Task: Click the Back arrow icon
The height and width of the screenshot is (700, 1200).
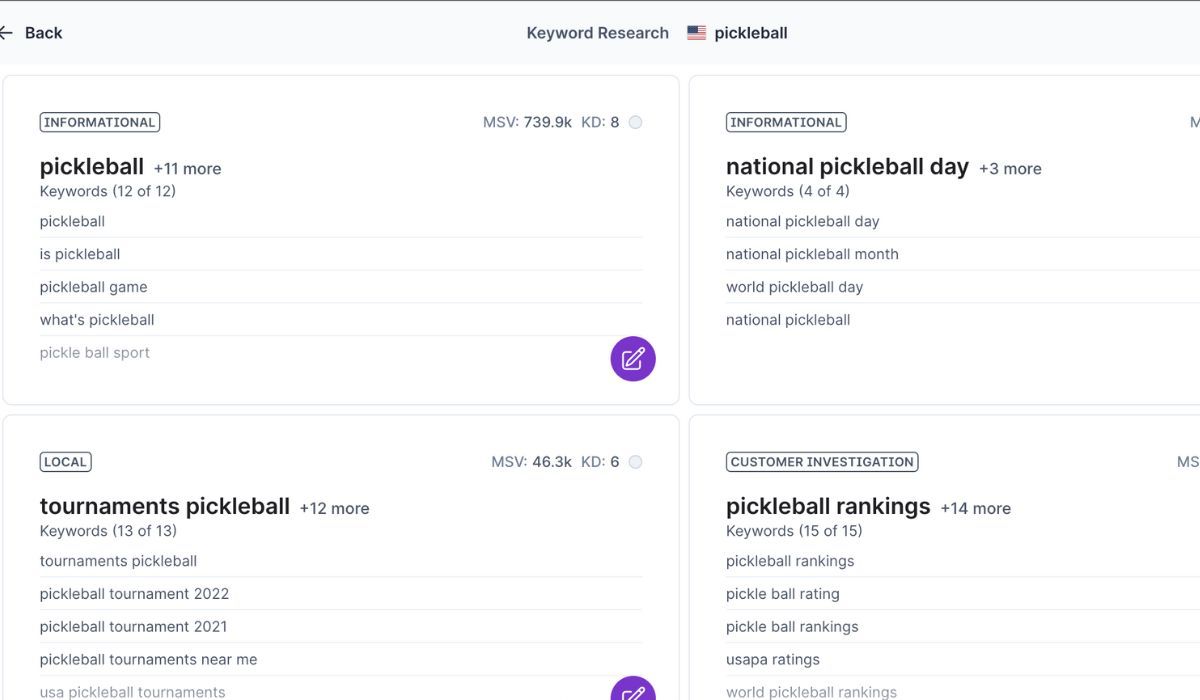Action: tap(6, 33)
